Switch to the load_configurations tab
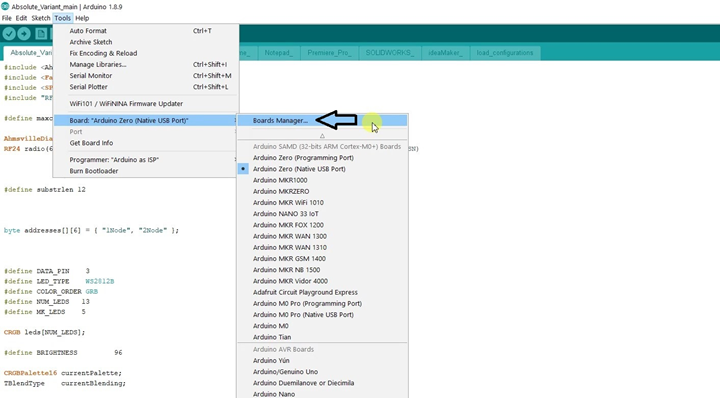 click(505, 53)
